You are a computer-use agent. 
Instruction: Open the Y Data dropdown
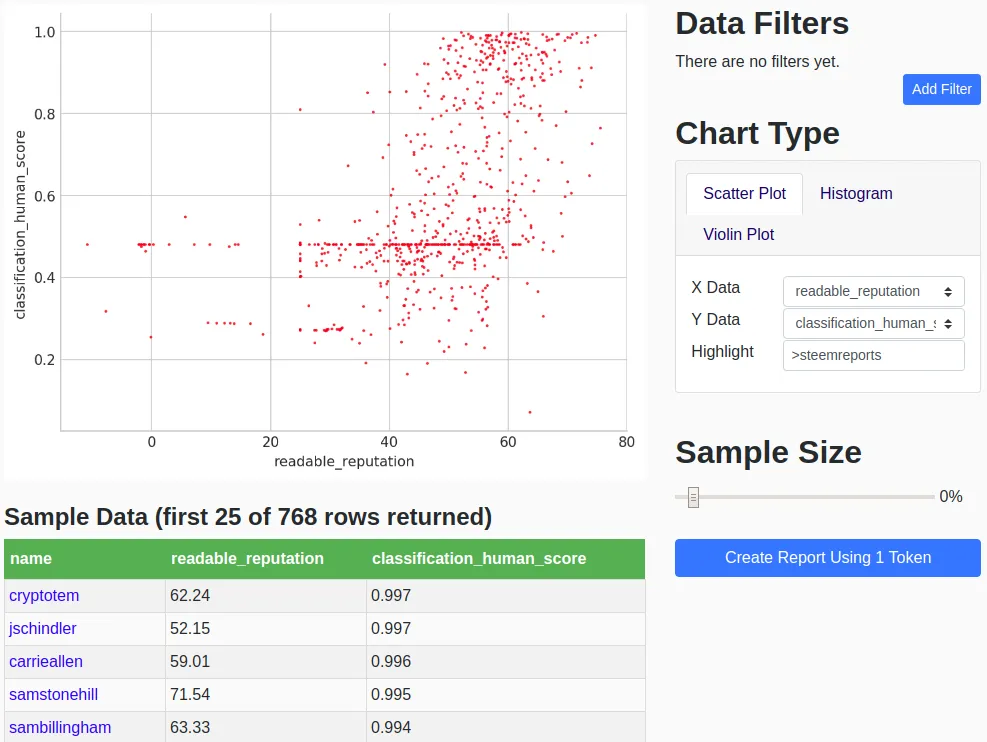873,323
